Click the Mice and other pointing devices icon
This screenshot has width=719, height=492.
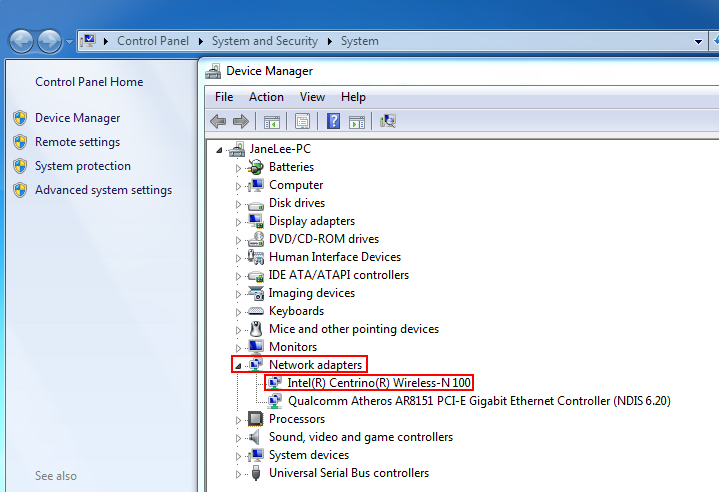pyautogui.click(x=256, y=329)
